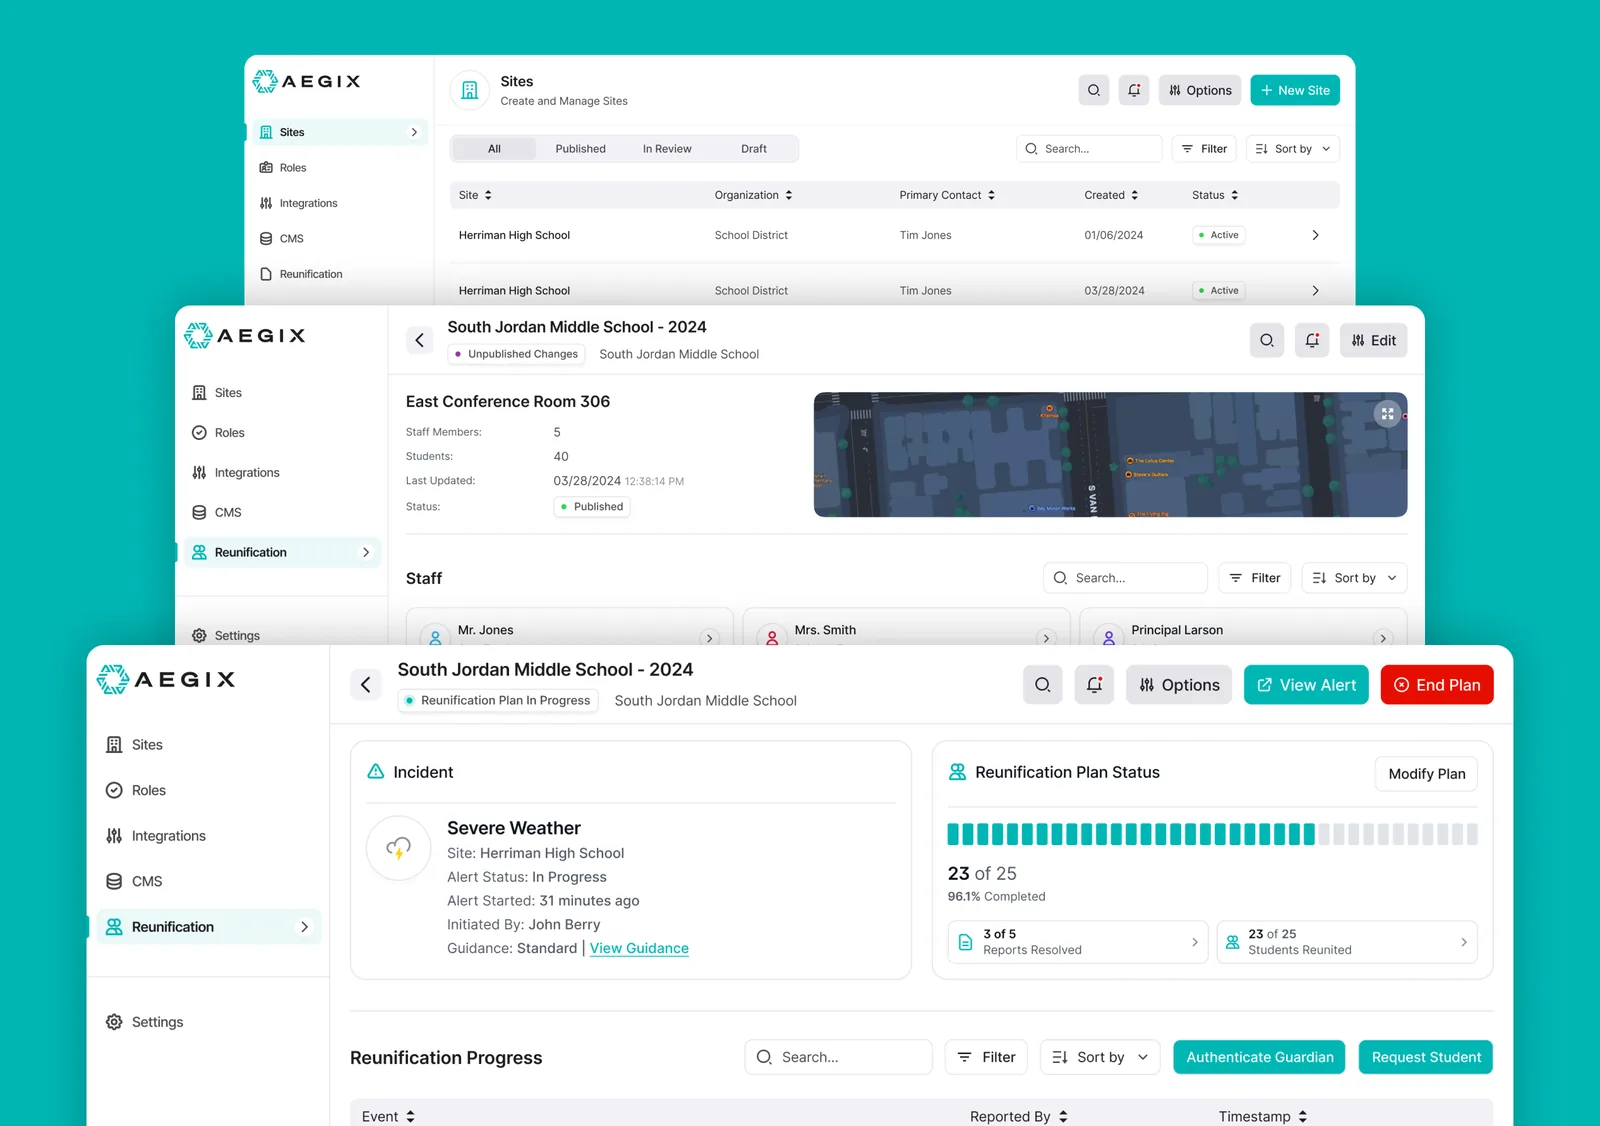
Task: Click the reunification progress bar
Action: coord(1212,834)
